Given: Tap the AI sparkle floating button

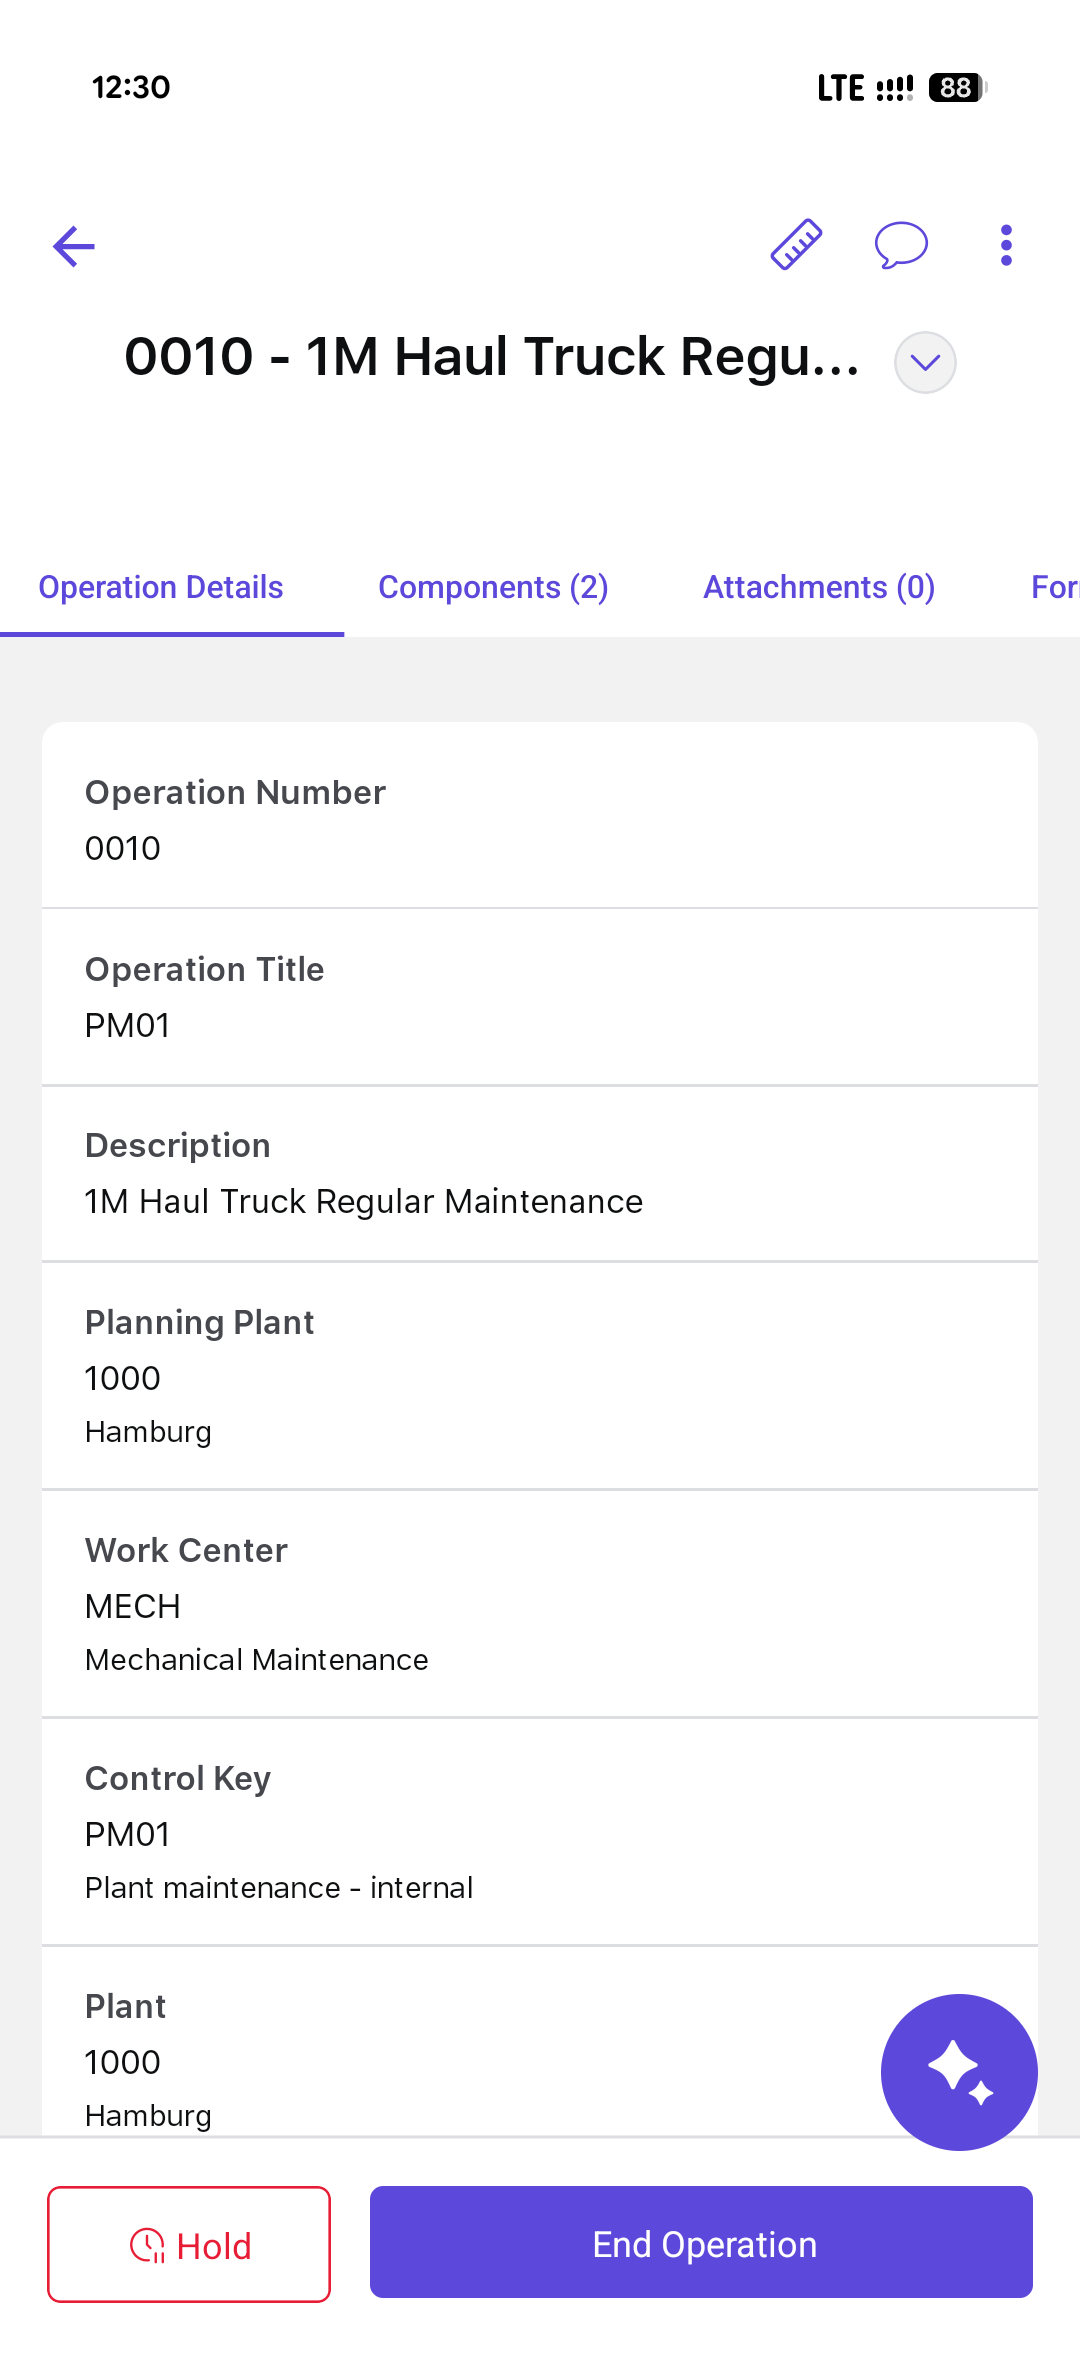Looking at the screenshot, I should [x=959, y=2071].
